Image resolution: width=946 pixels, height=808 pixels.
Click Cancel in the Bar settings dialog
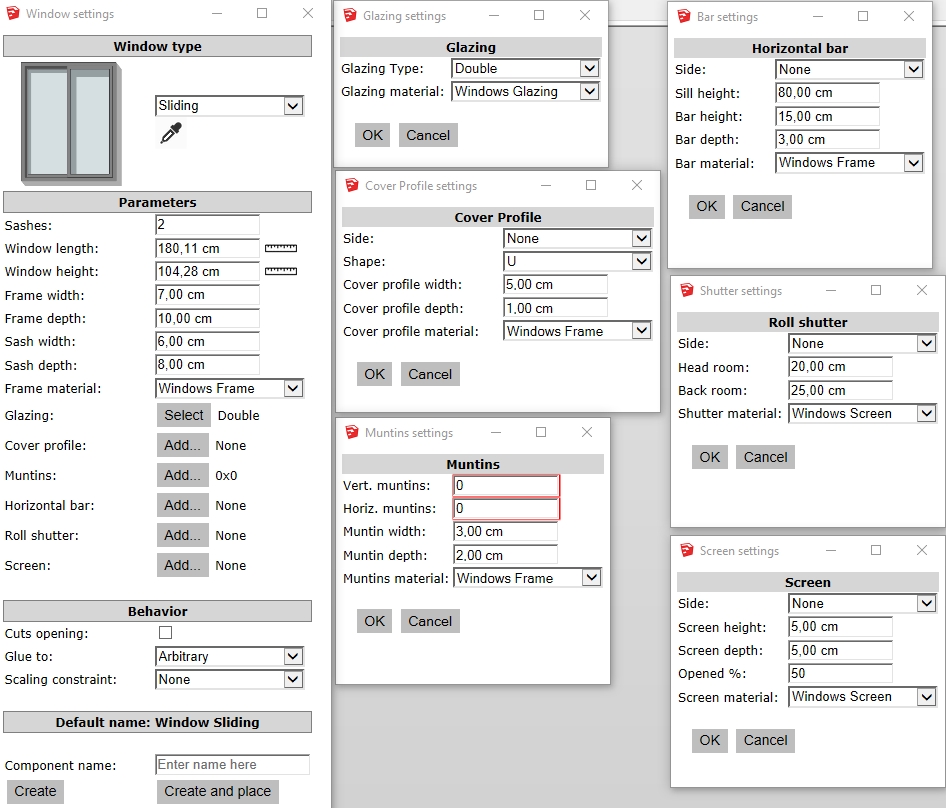[x=762, y=206]
